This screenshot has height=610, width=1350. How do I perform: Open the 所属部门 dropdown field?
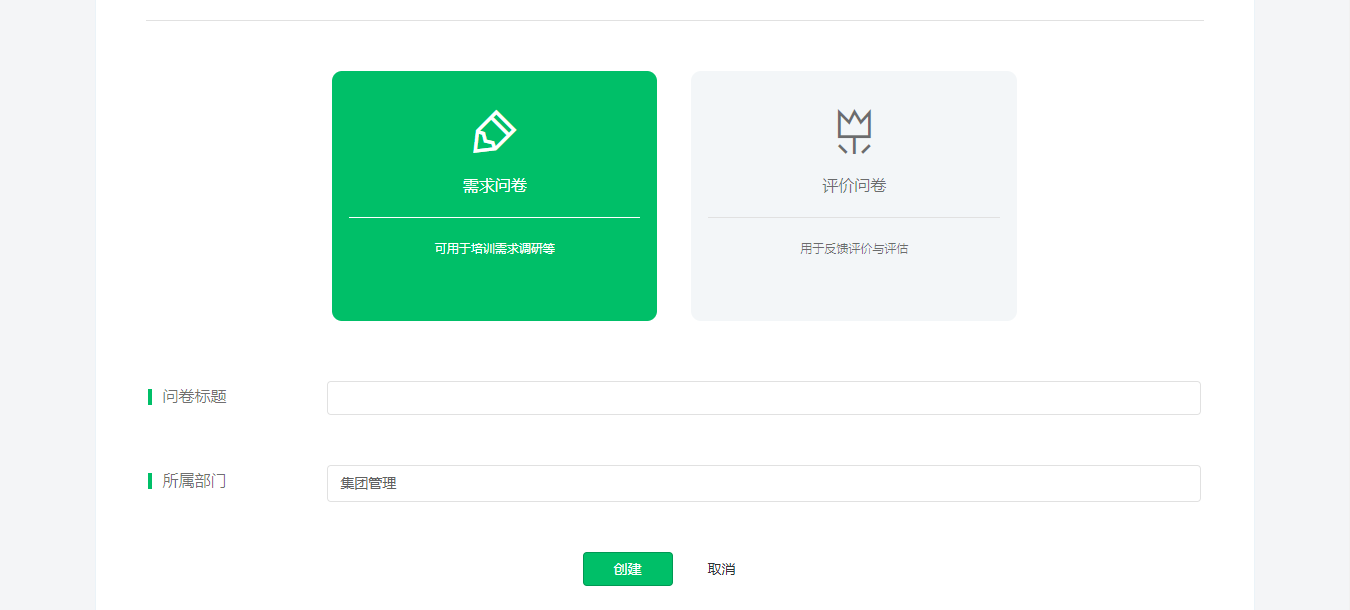(x=763, y=483)
